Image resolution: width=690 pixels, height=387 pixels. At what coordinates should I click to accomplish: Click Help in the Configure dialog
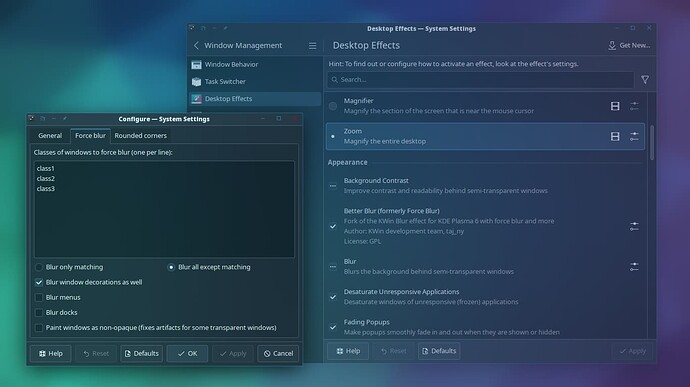click(x=51, y=354)
